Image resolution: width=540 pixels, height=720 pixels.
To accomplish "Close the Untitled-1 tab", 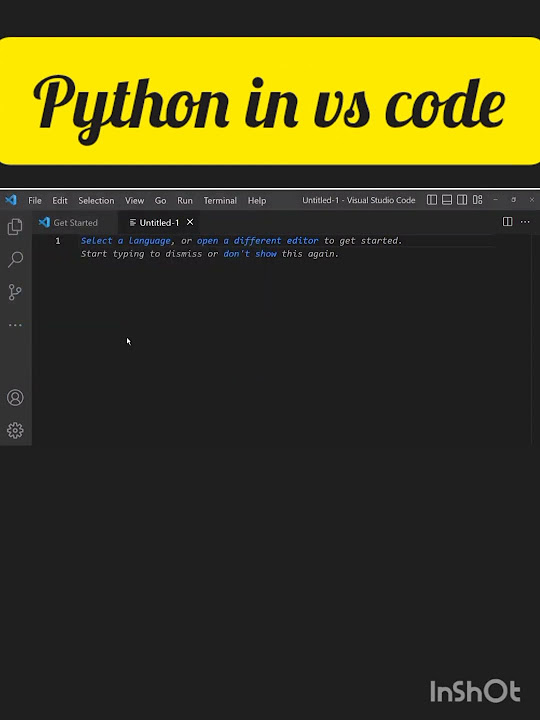I will click(190, 222).
